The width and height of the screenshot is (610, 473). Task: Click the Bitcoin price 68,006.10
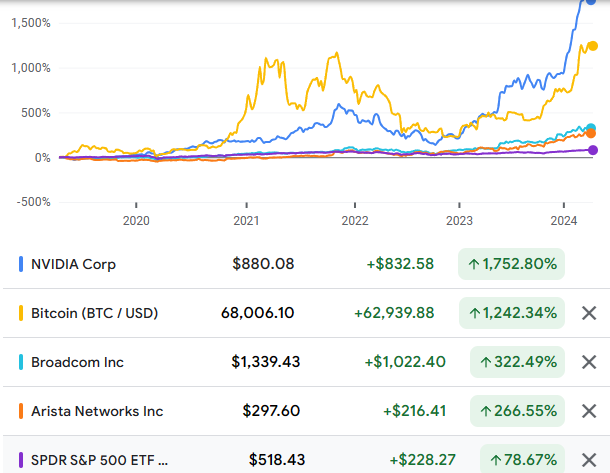(x=258, y=313)
